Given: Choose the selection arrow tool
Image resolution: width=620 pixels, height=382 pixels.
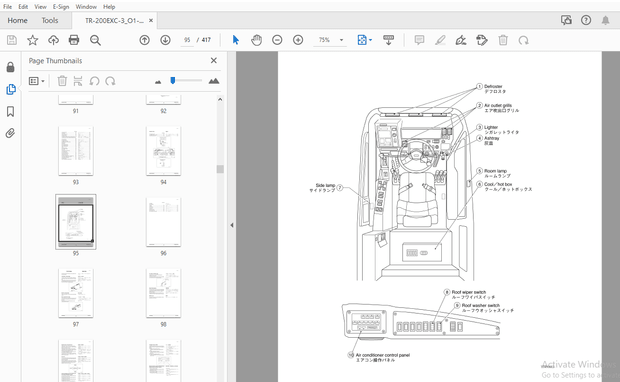Looking at the screenshot, I should point(236,40).
